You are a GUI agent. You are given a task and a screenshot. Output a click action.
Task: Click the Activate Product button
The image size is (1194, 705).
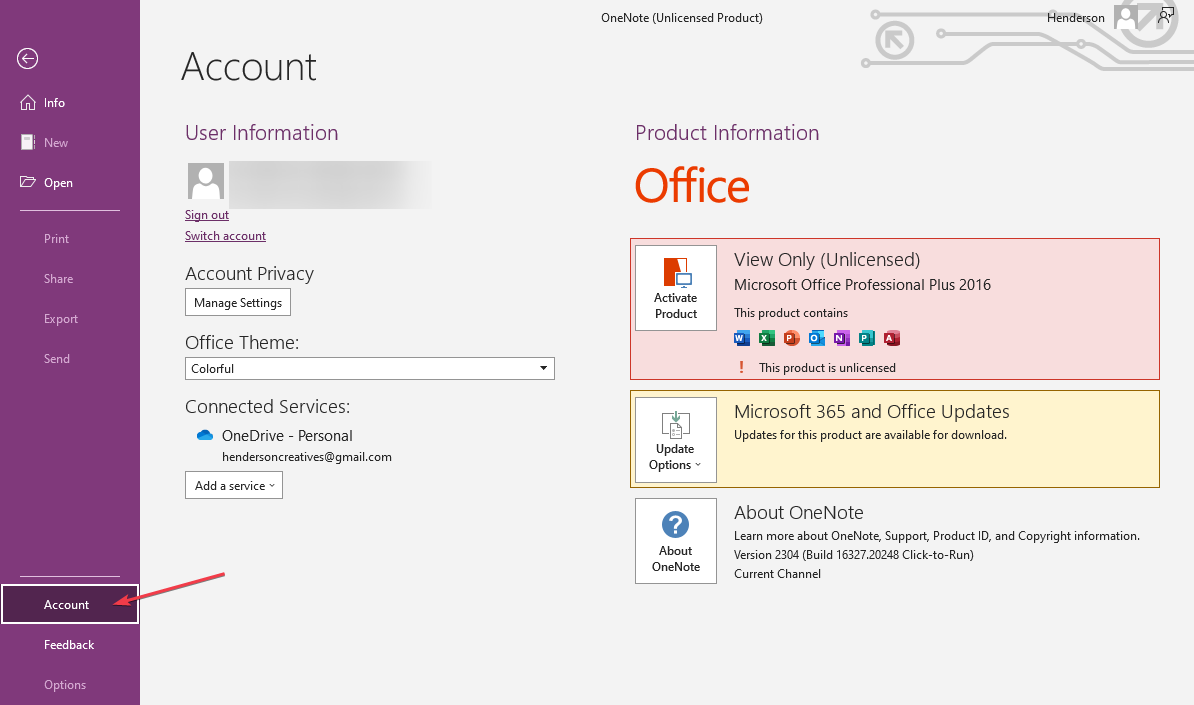point(675,288)
